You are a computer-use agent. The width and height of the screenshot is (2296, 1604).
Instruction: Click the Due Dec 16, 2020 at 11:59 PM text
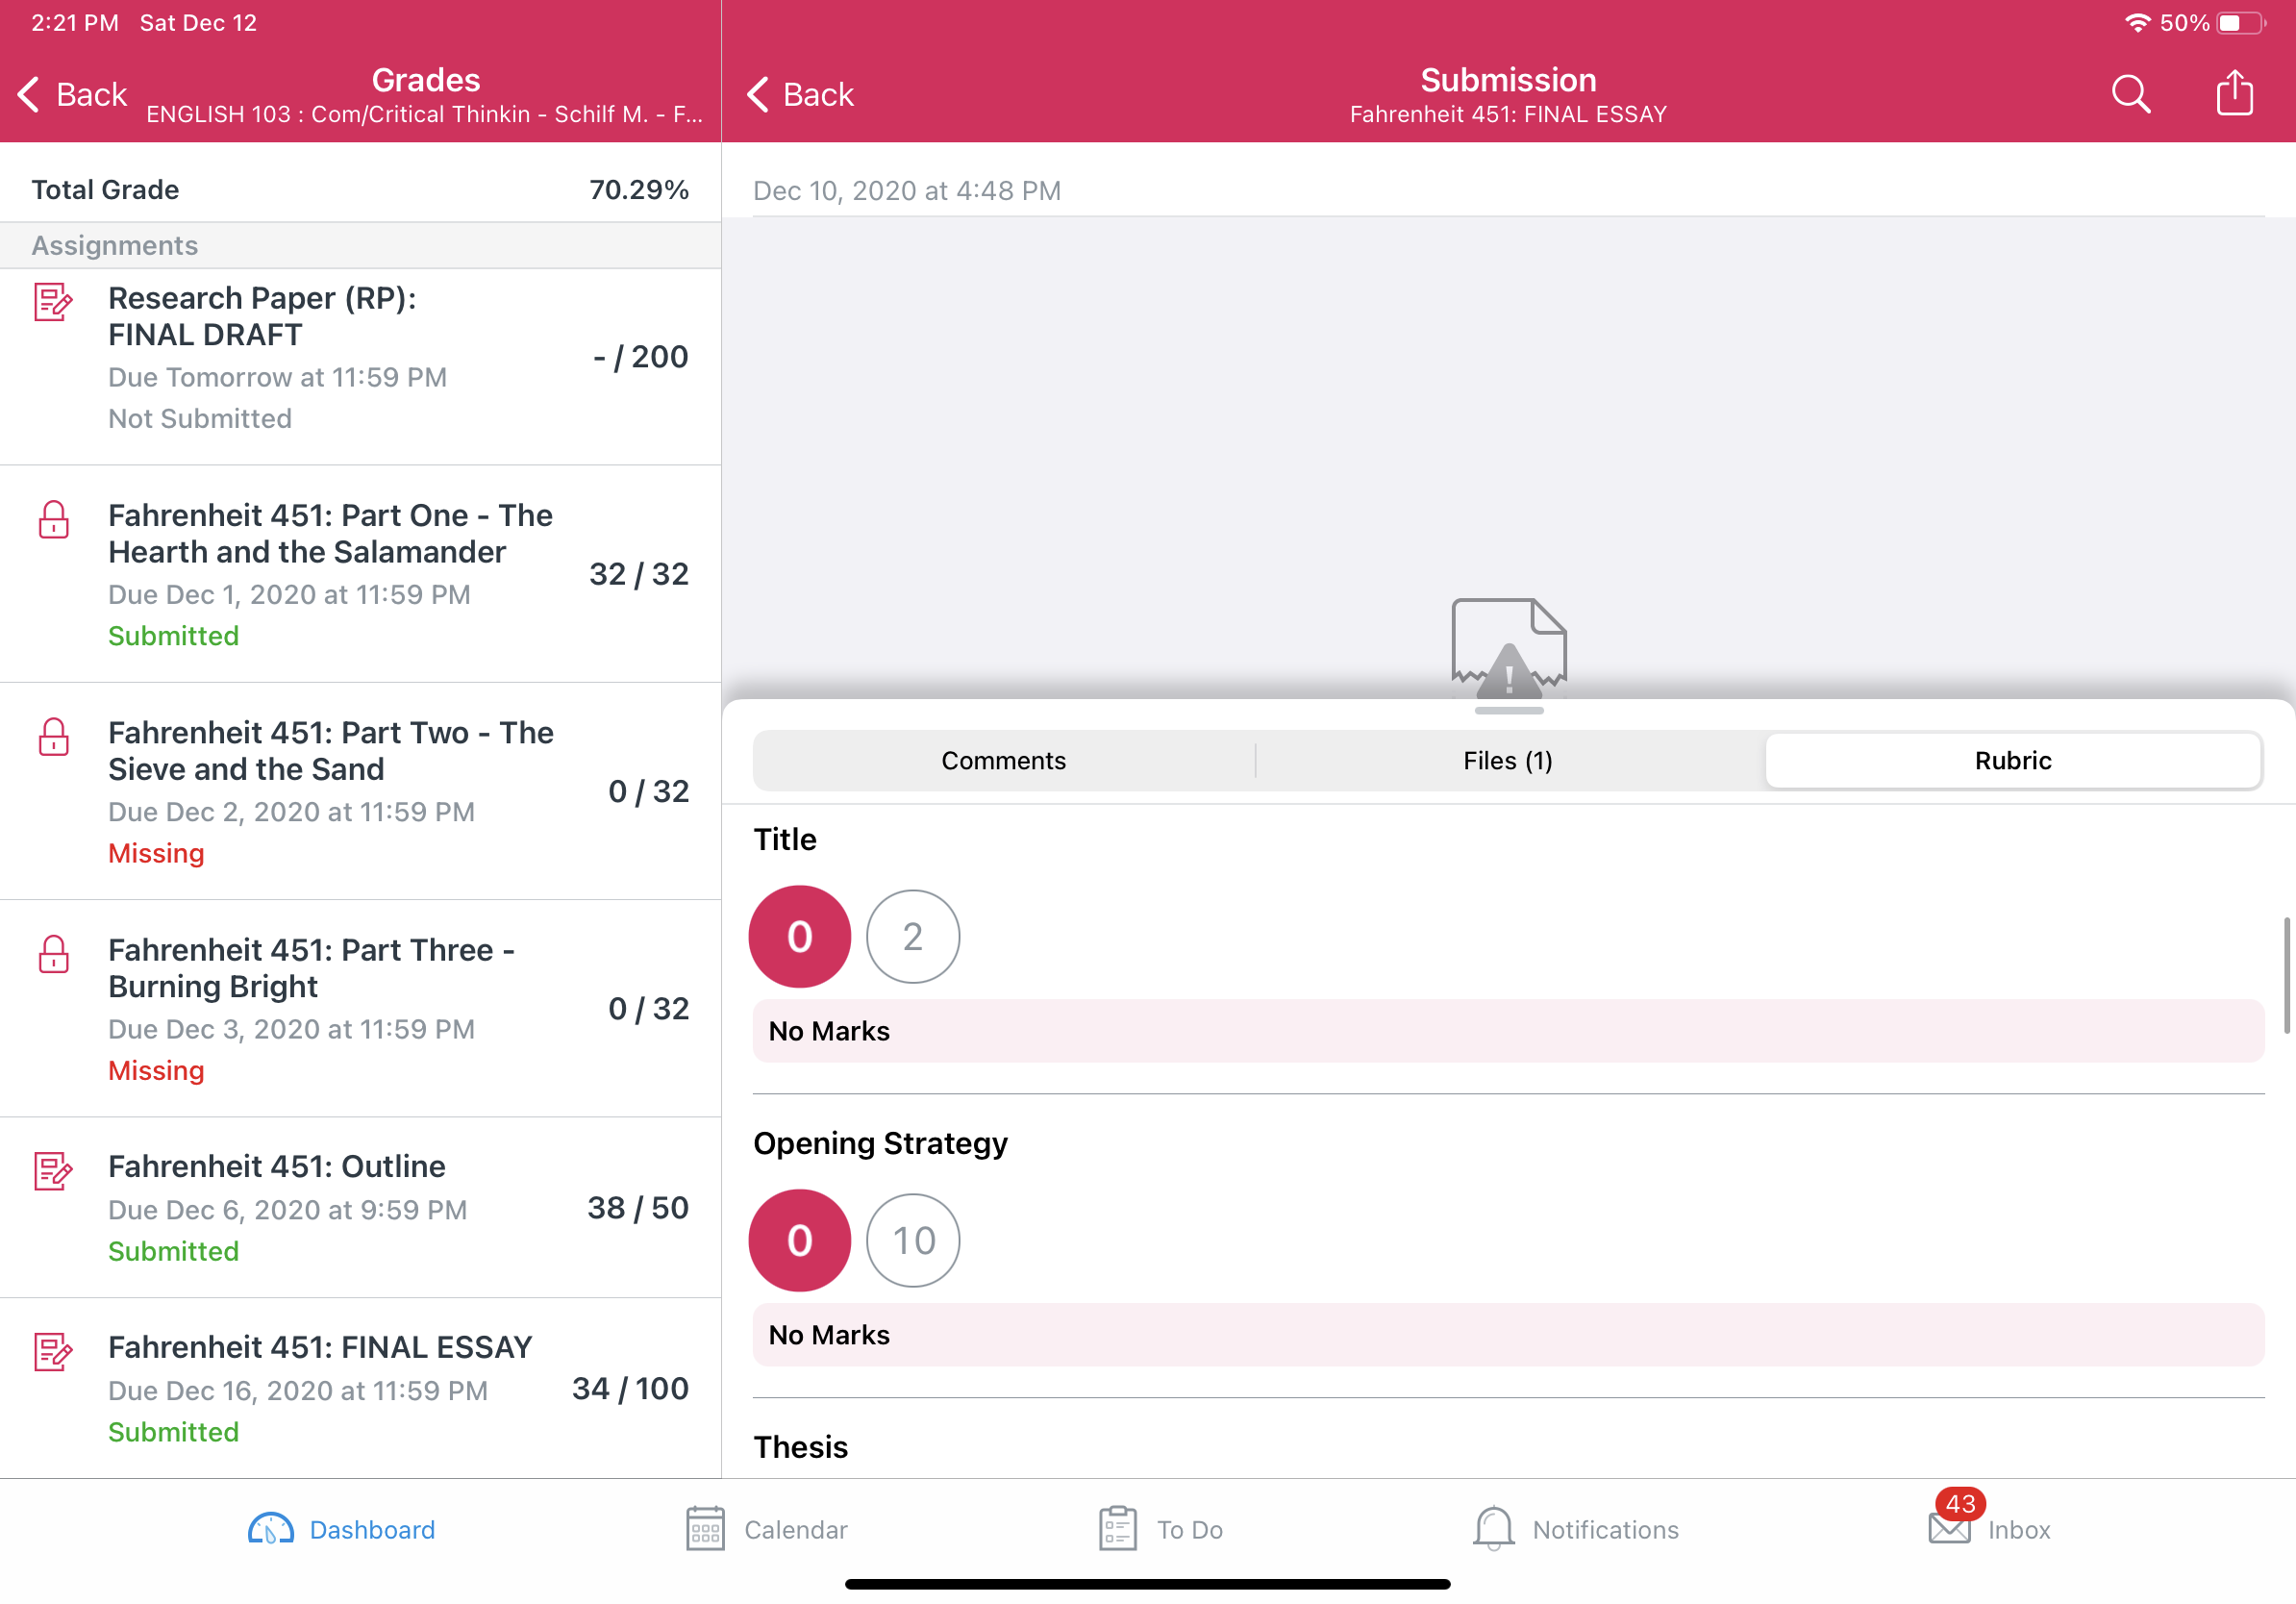pos(298,1390)
